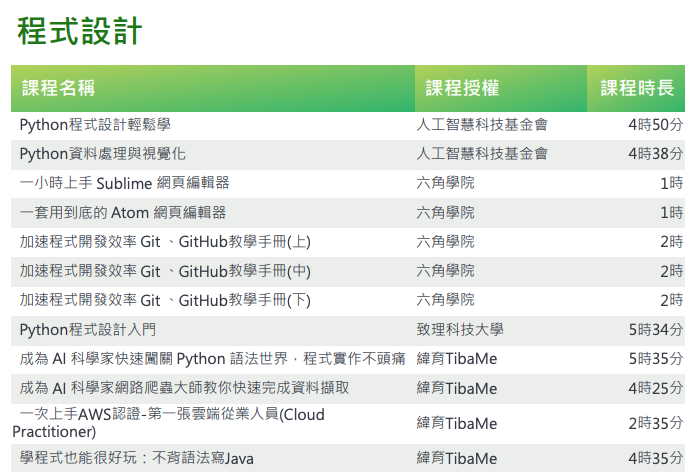Click 六角學院 in the Sublime row
691x472 pixels.
(x=446, y=183)
